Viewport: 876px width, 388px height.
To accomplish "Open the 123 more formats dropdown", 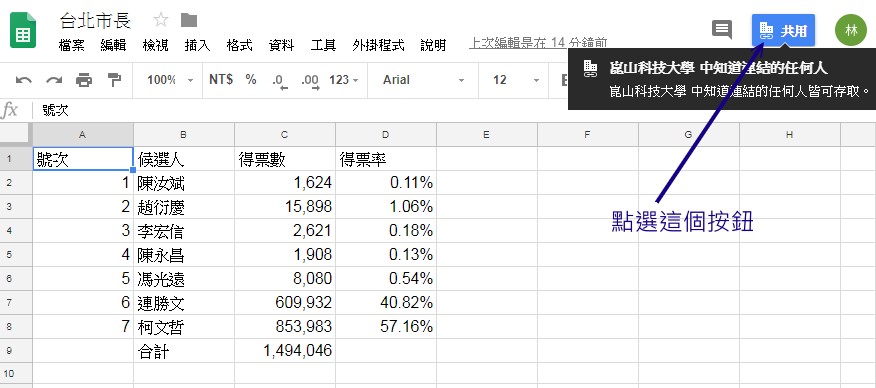I will click(x=344, y=80).
